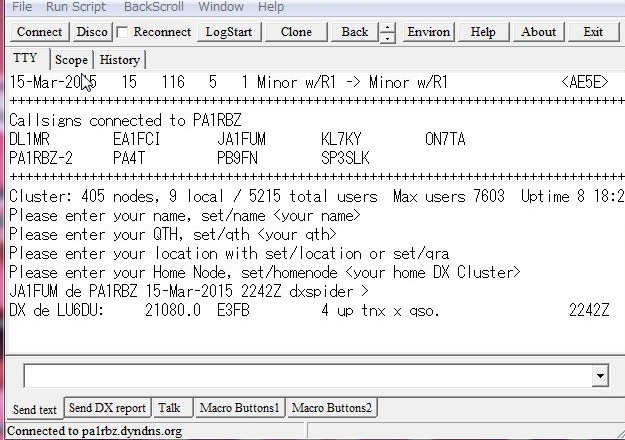Start logging with LogStart button

[229, 32]
